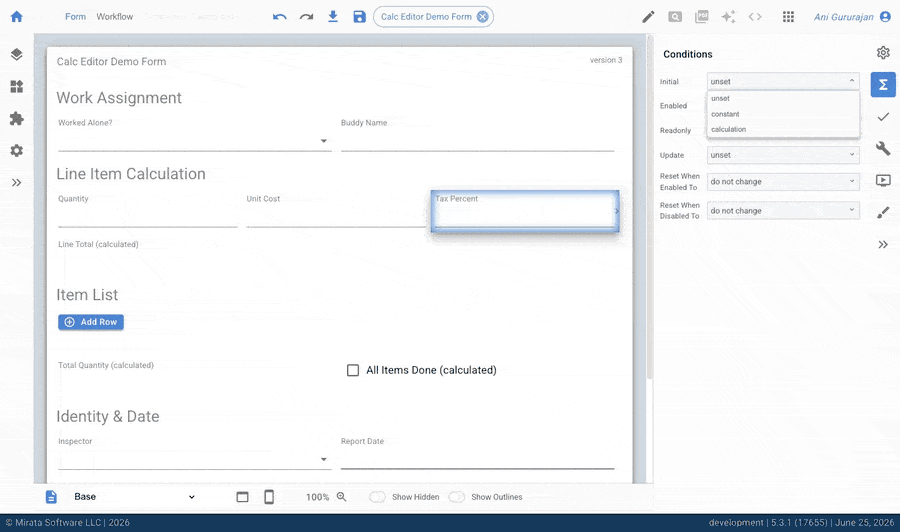This screenshot has width=900, height=532.
Task: Open the Inspector dropdown
Action: point(195,459)
